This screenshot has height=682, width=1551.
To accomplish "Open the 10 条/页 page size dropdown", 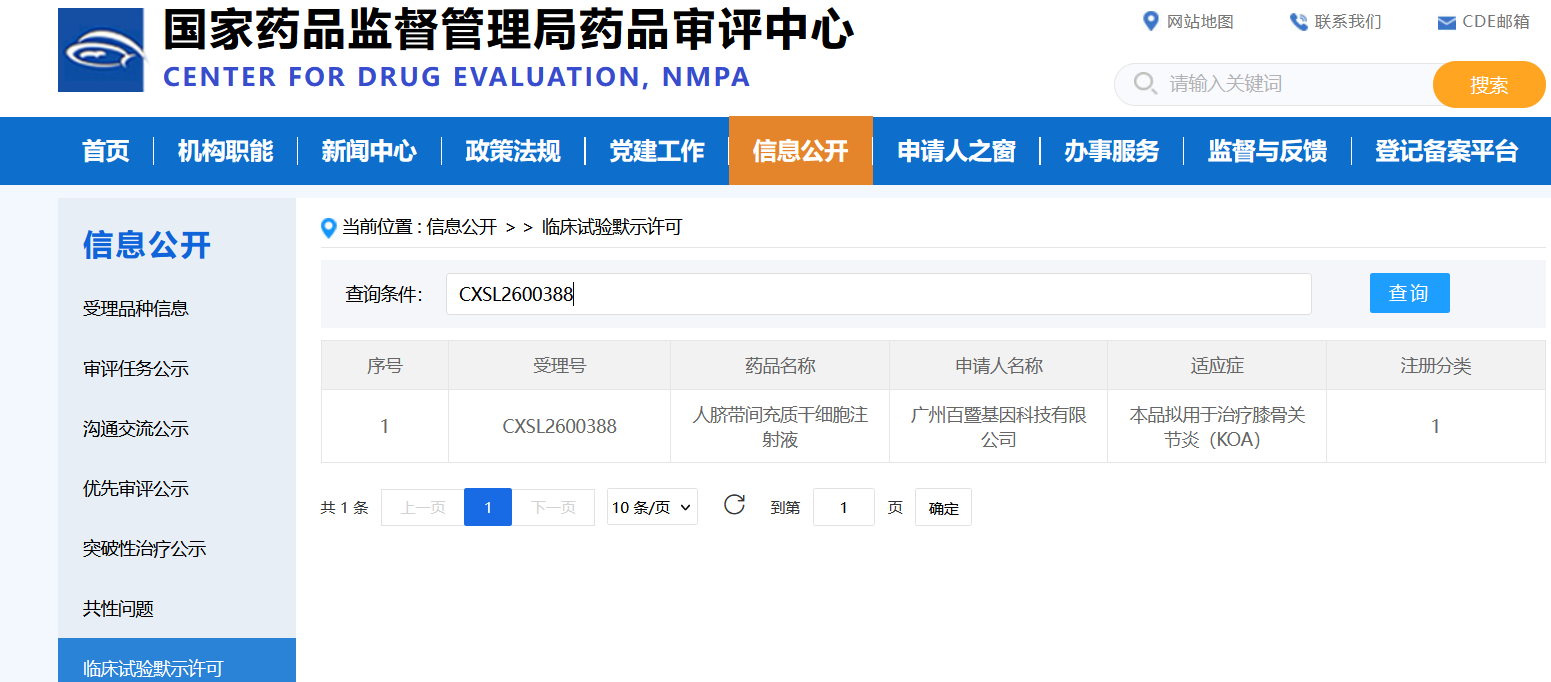I will coord(652,507).
